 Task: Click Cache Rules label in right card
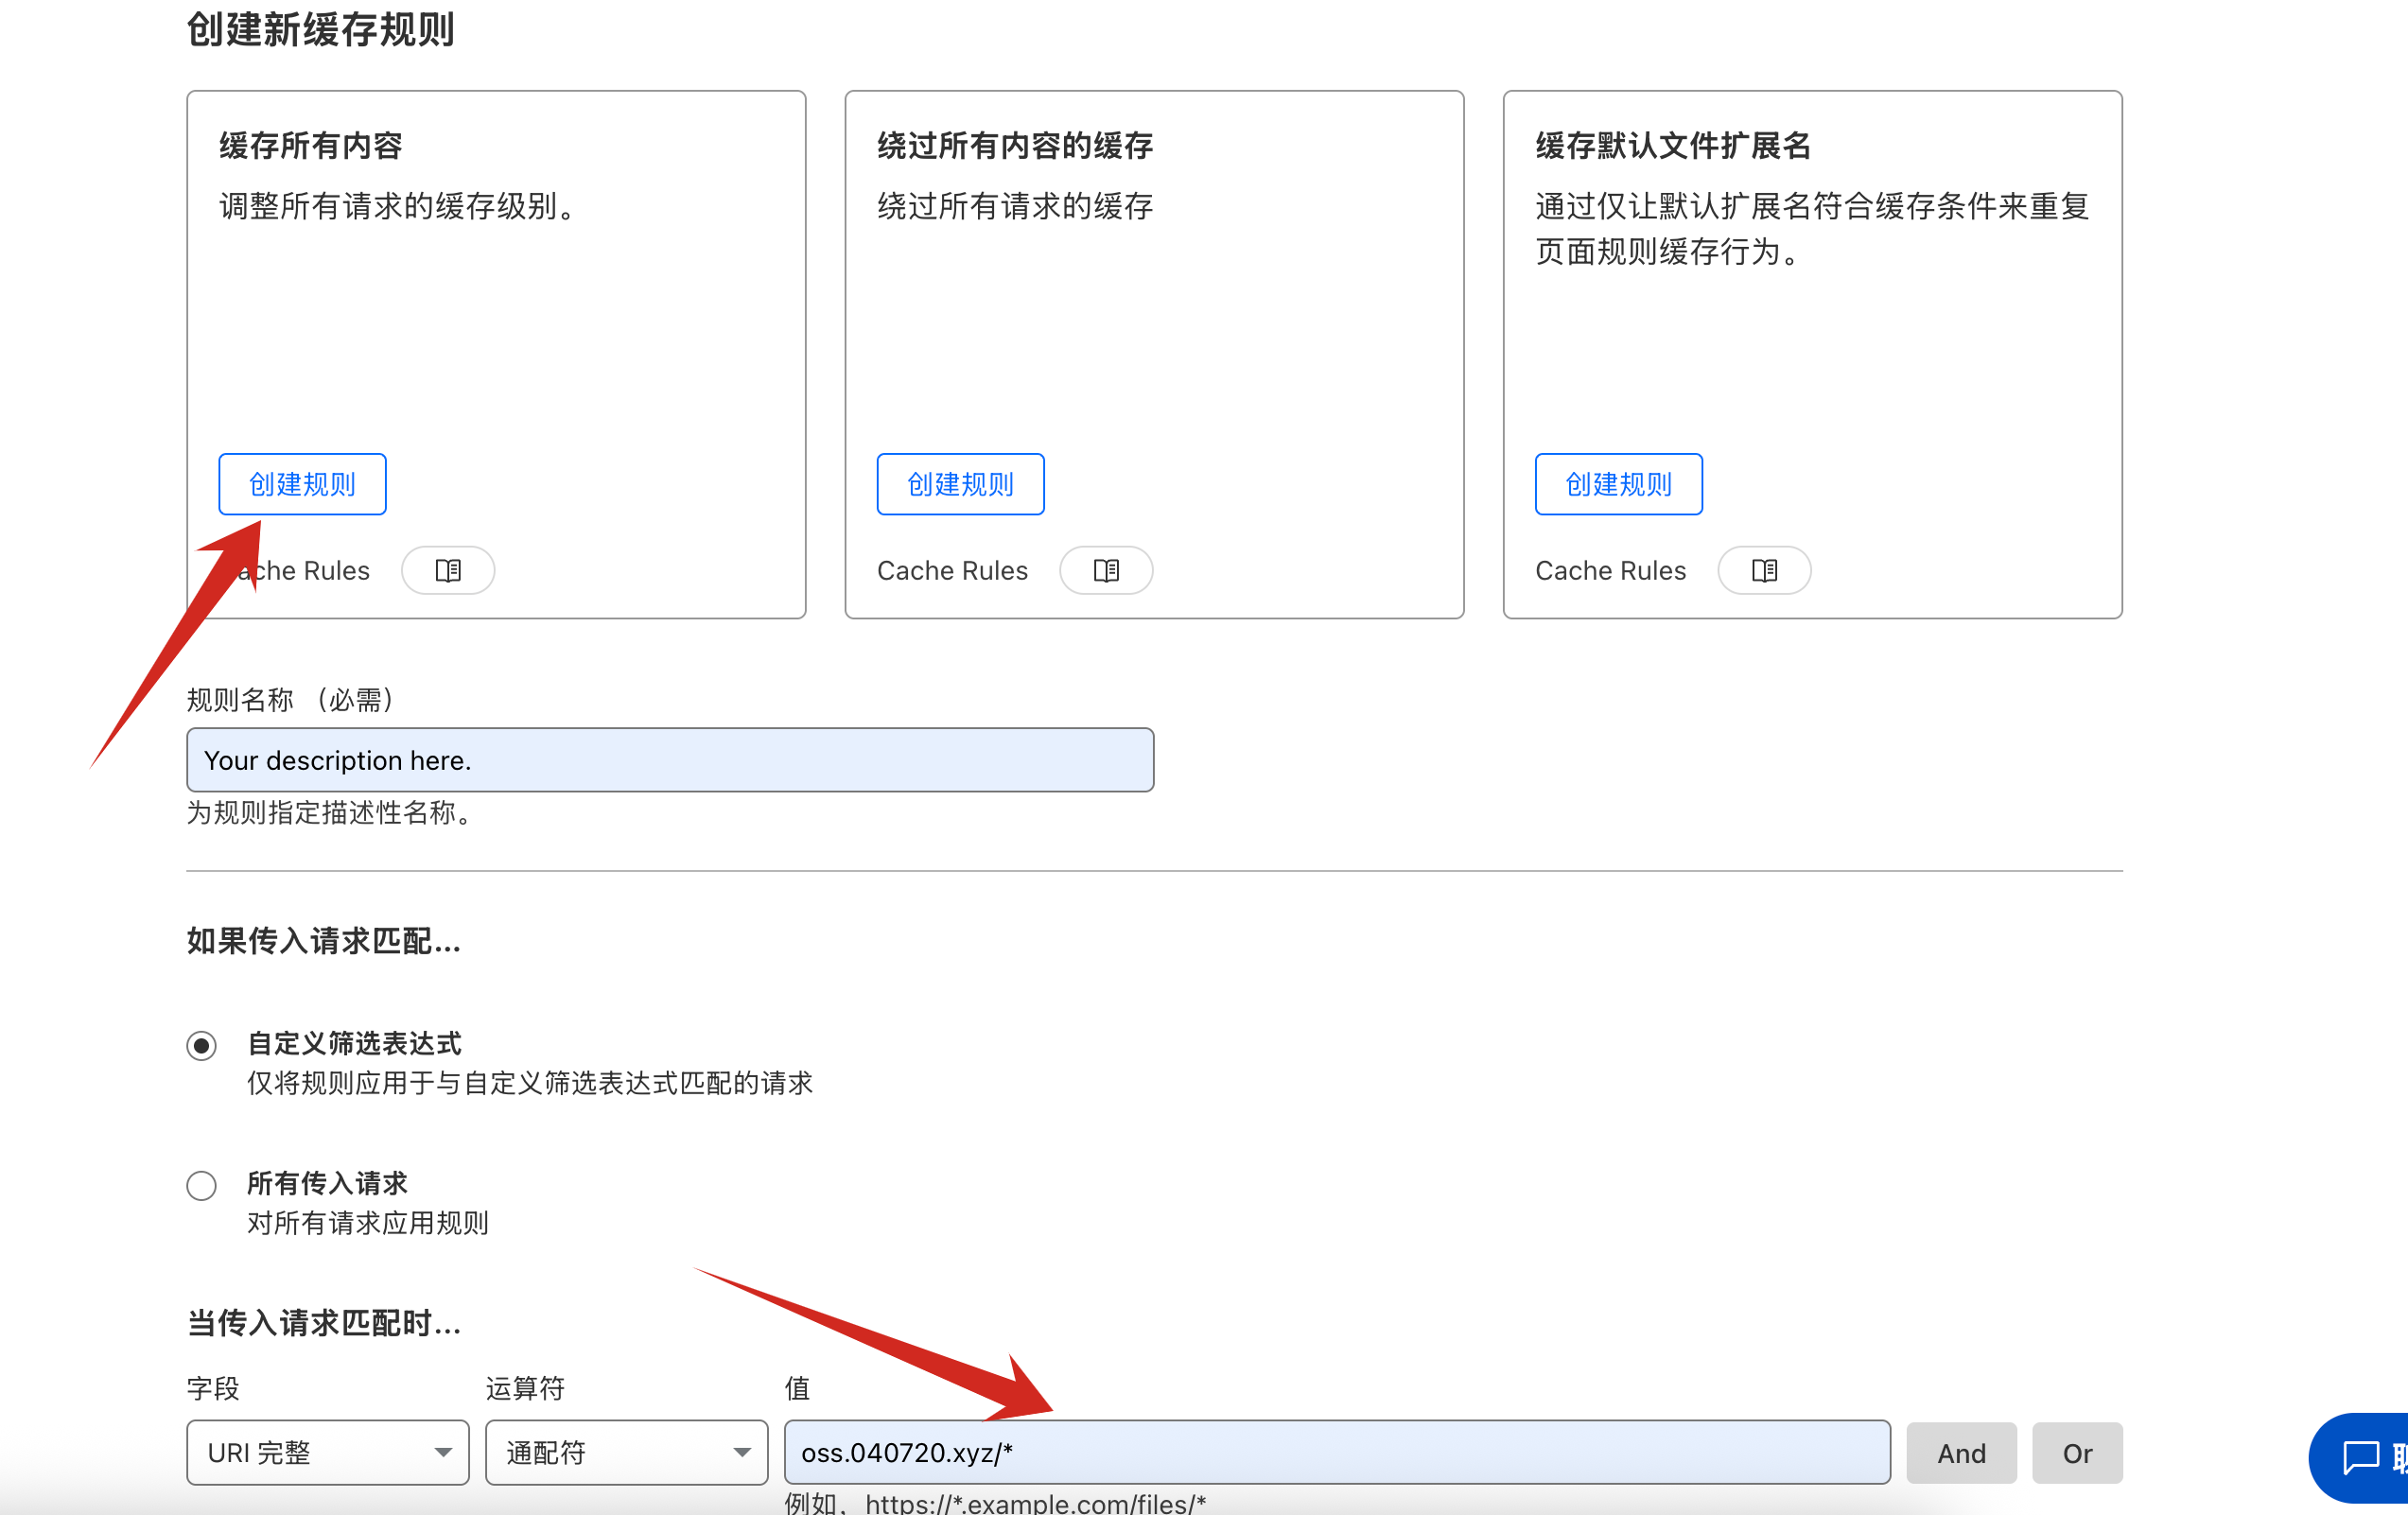(x=1609, y=570)
